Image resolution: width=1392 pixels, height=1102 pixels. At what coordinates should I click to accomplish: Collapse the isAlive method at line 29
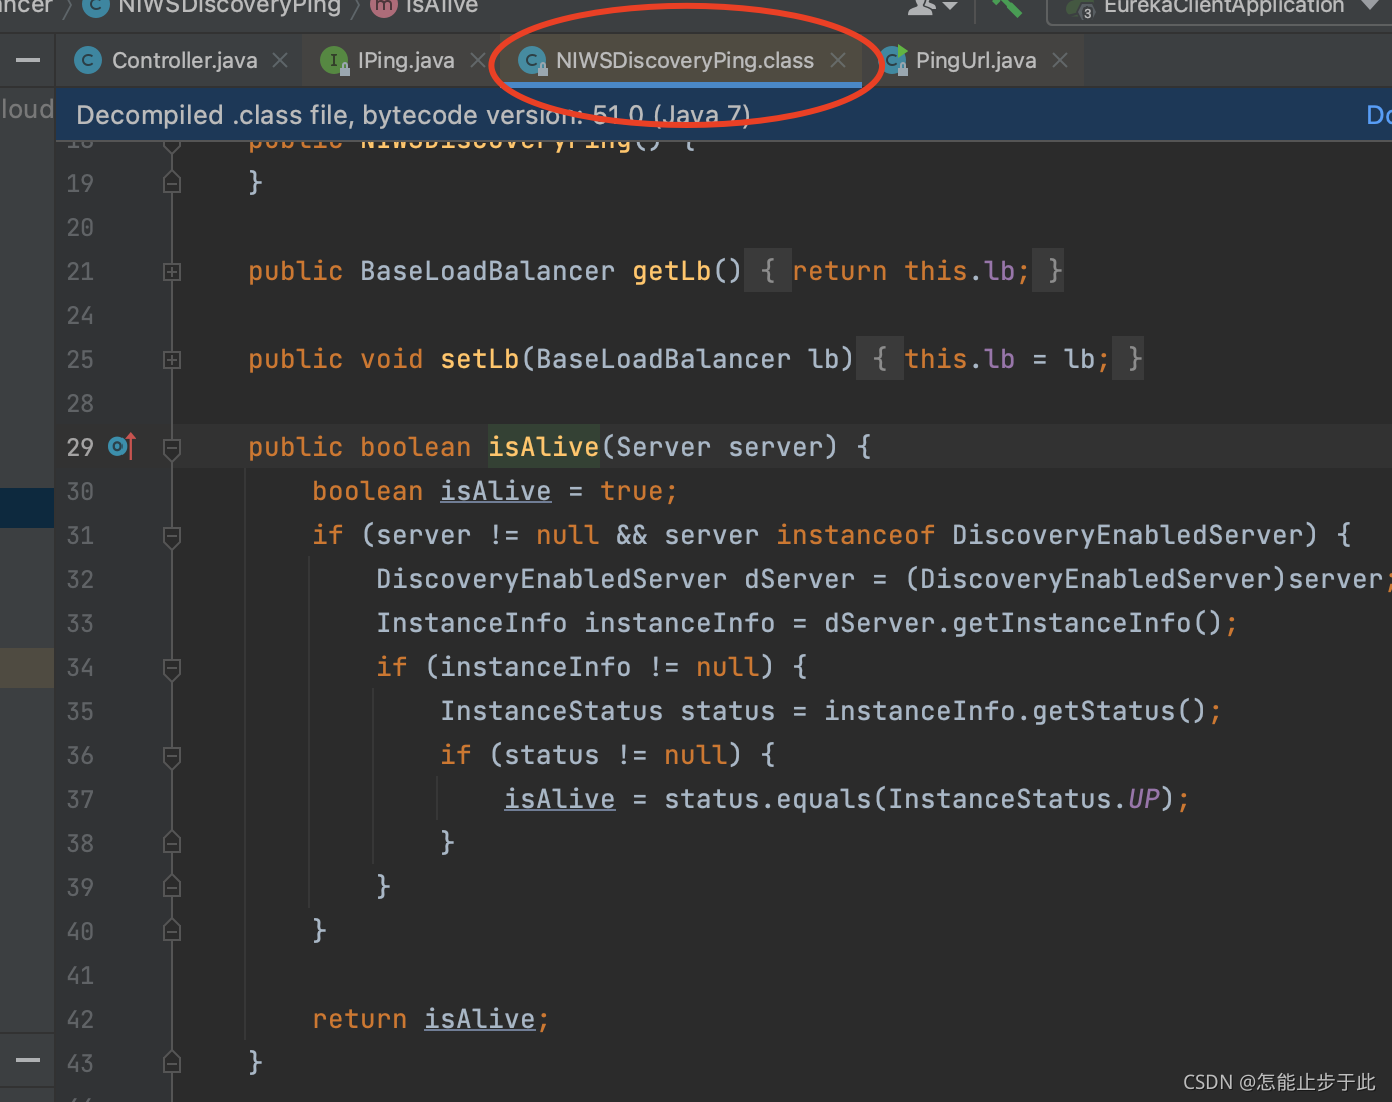pyautogui.click(x=172, y=448)
